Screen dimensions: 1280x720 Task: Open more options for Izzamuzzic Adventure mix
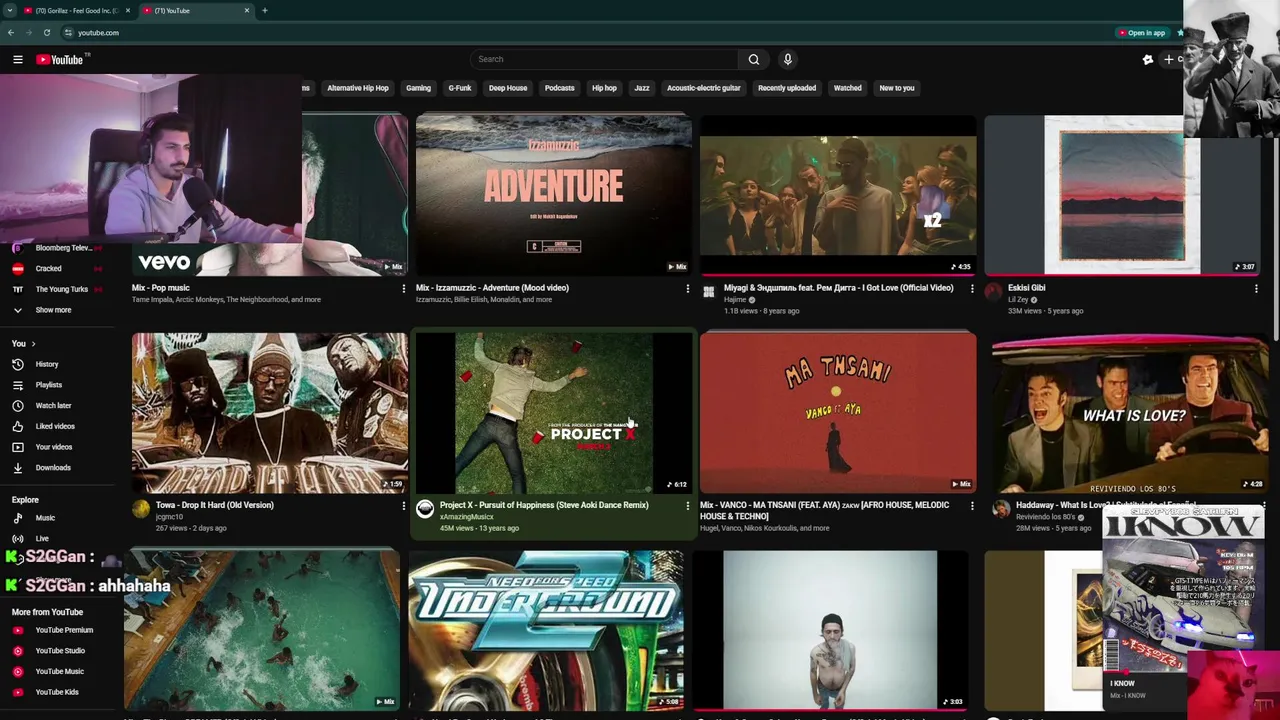(687, 289)
